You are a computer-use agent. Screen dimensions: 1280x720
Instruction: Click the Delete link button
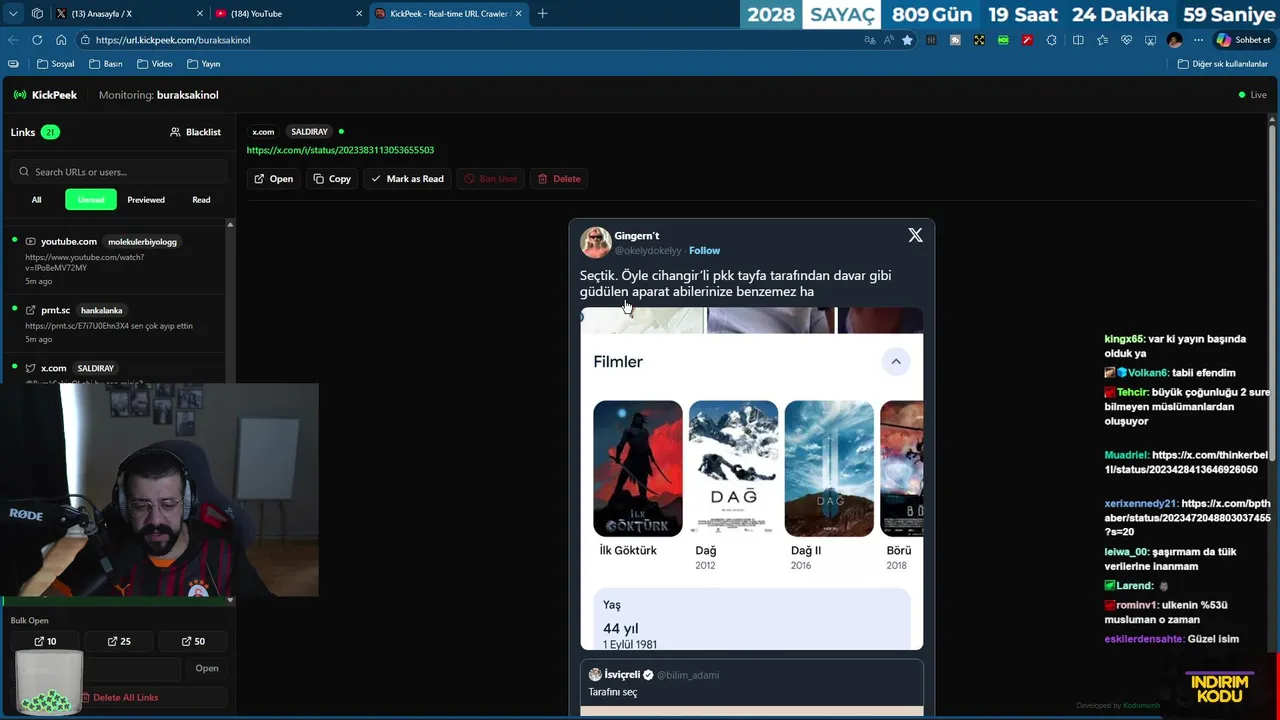coord(559,179)
